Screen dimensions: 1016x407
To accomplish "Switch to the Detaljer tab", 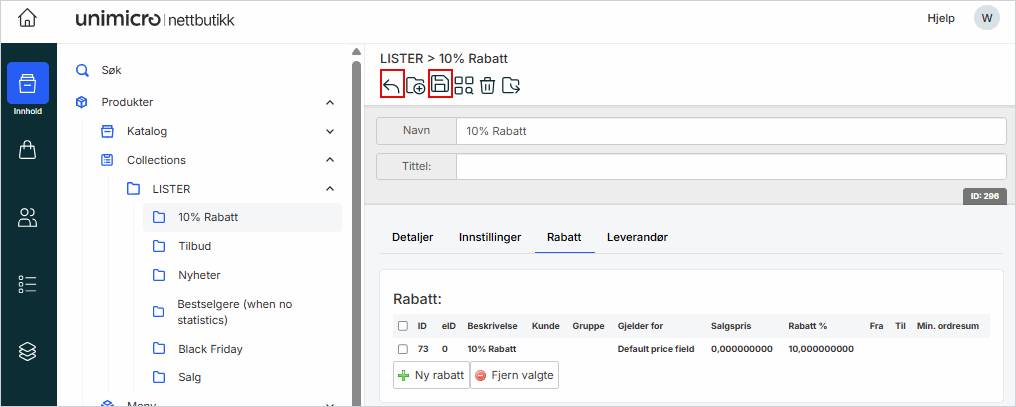I will click(412, 237).
